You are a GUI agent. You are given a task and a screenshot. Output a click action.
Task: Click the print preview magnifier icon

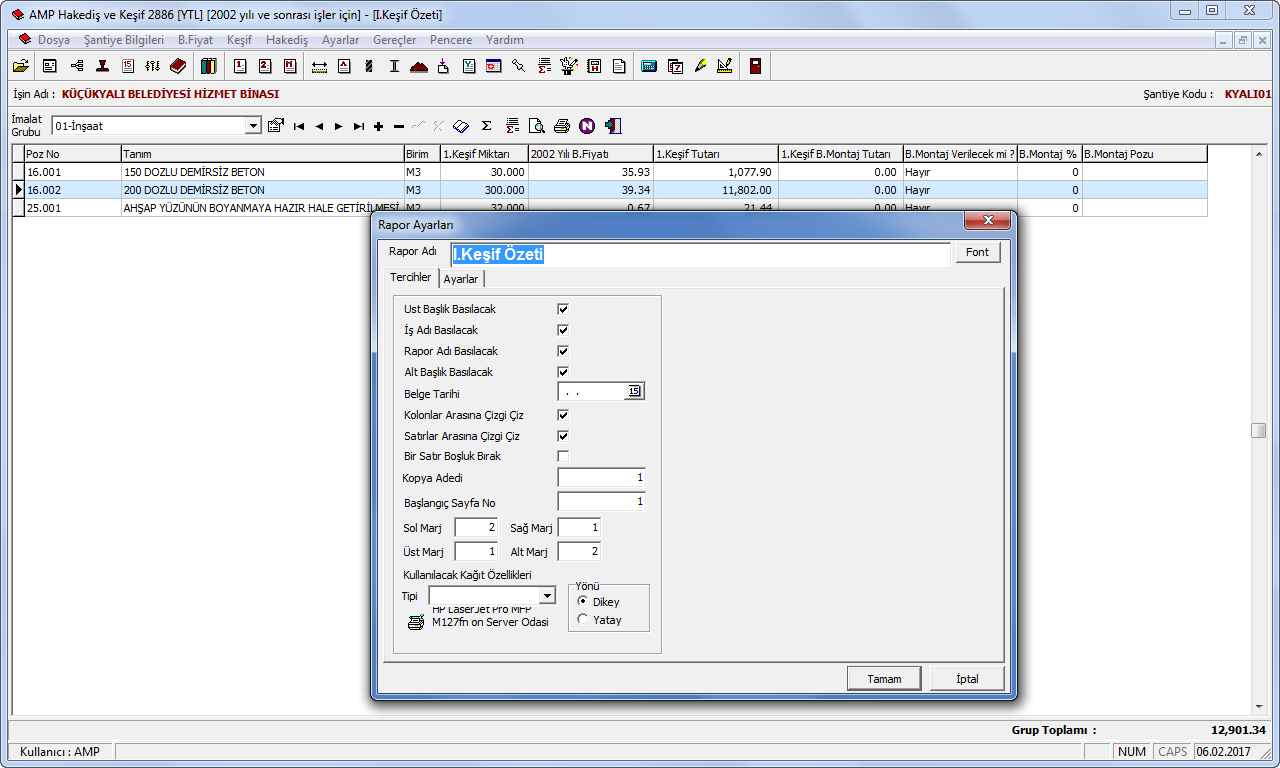[x=537, y=126]
